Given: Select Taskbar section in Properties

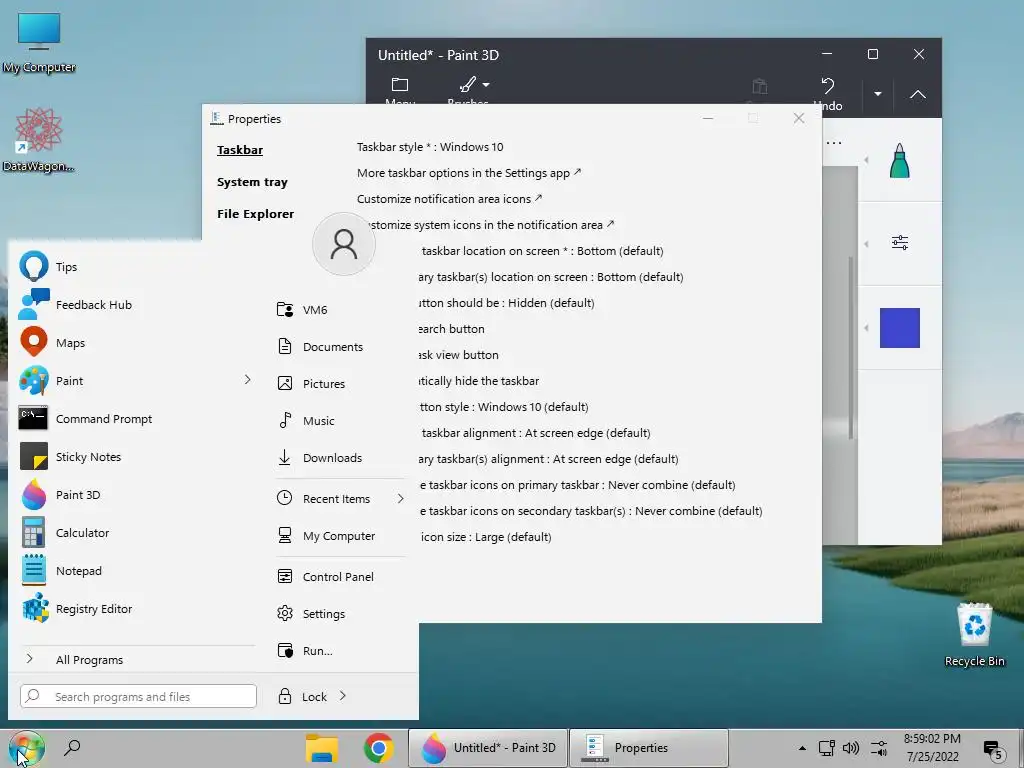Looking at the screenshot, I should coord(240,150).
